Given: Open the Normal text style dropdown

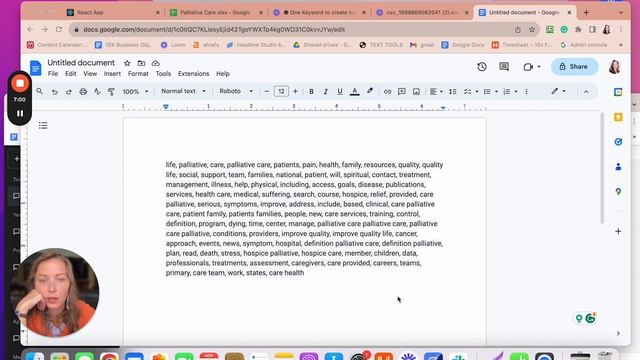Looking at the screenshot, I should pyautogui.click(x=183, y=91).
